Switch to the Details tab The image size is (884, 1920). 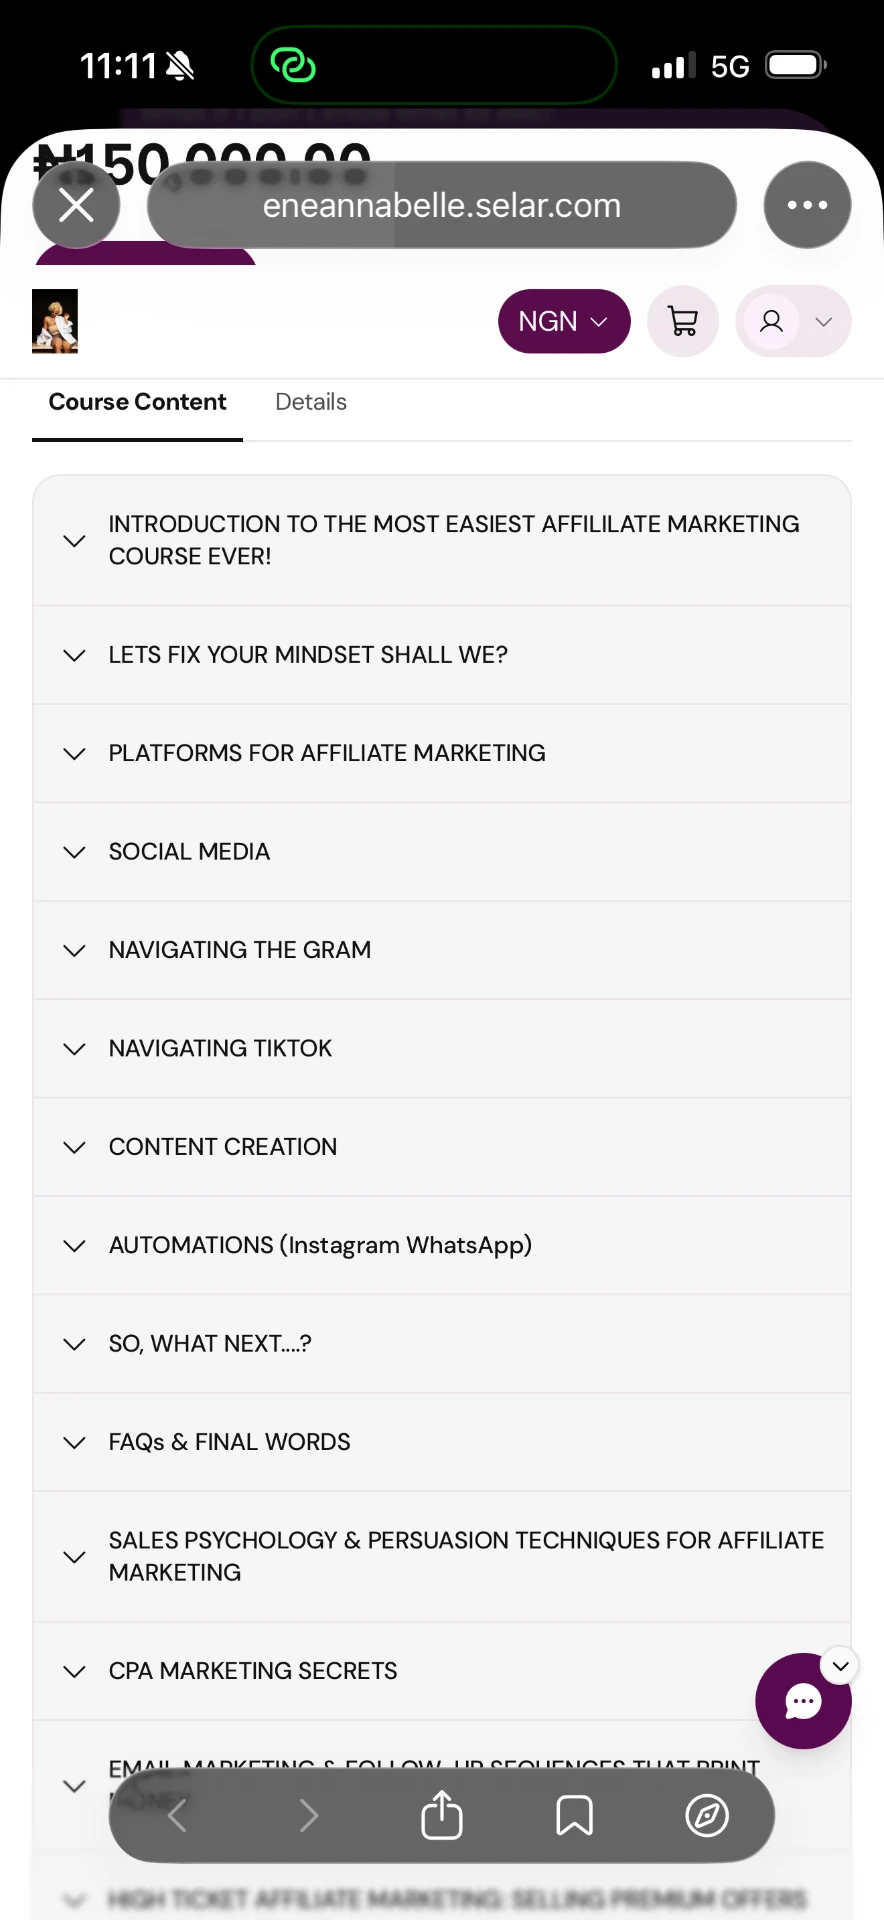click(x=311, y=402)
